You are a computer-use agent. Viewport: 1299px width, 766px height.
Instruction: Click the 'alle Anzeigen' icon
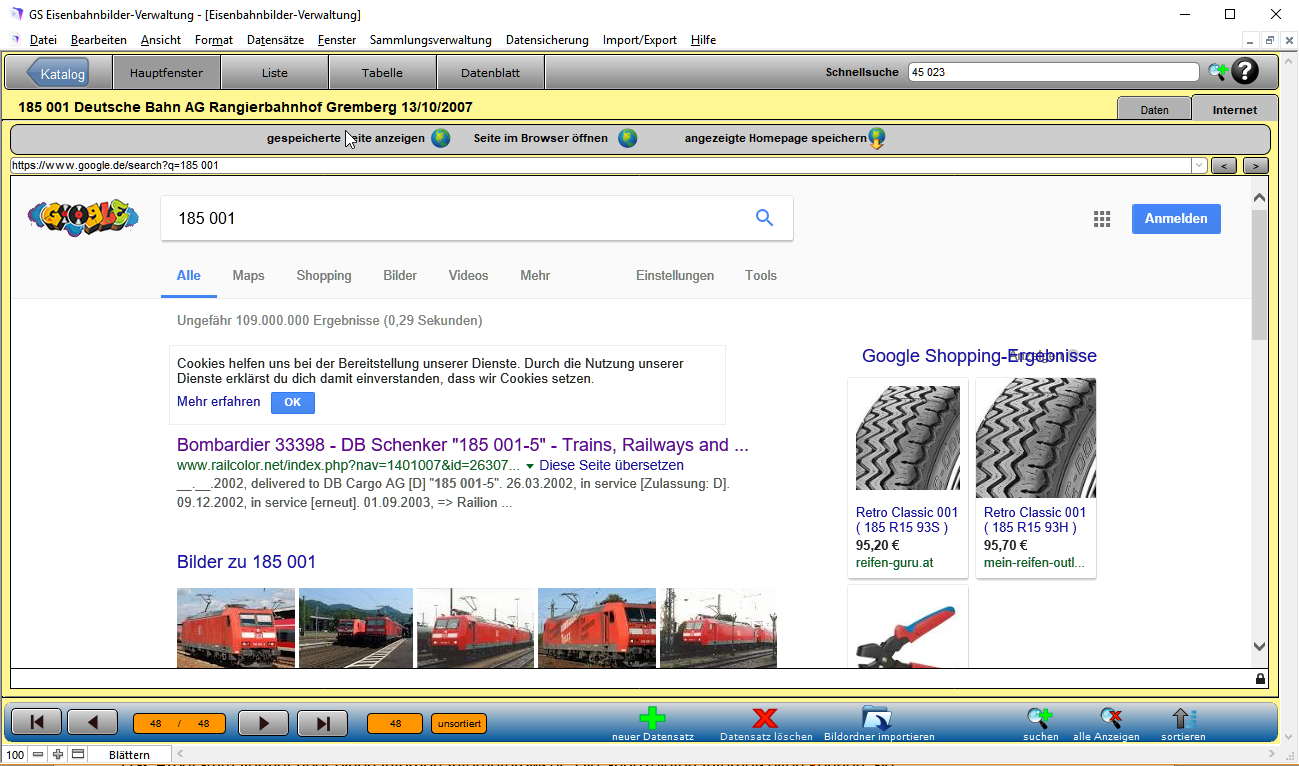tap(1110, 718)
